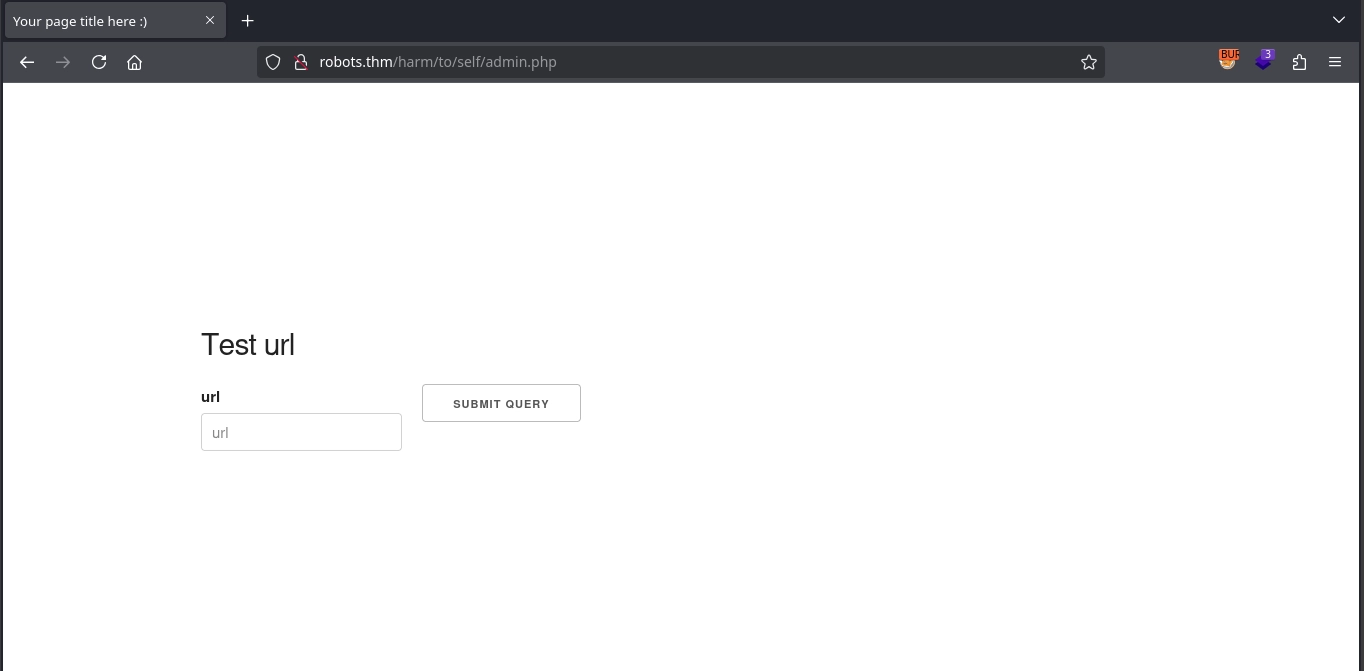Open the Burp extension icon in toolbar
Viewport: 1364px width, 671px height.
coord(1228,61)
